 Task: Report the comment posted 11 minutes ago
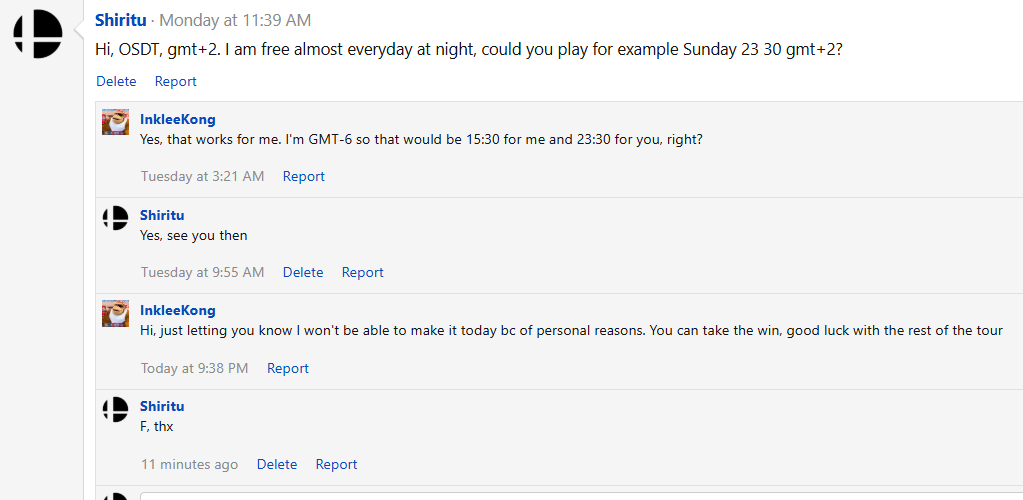click(336, 464)
